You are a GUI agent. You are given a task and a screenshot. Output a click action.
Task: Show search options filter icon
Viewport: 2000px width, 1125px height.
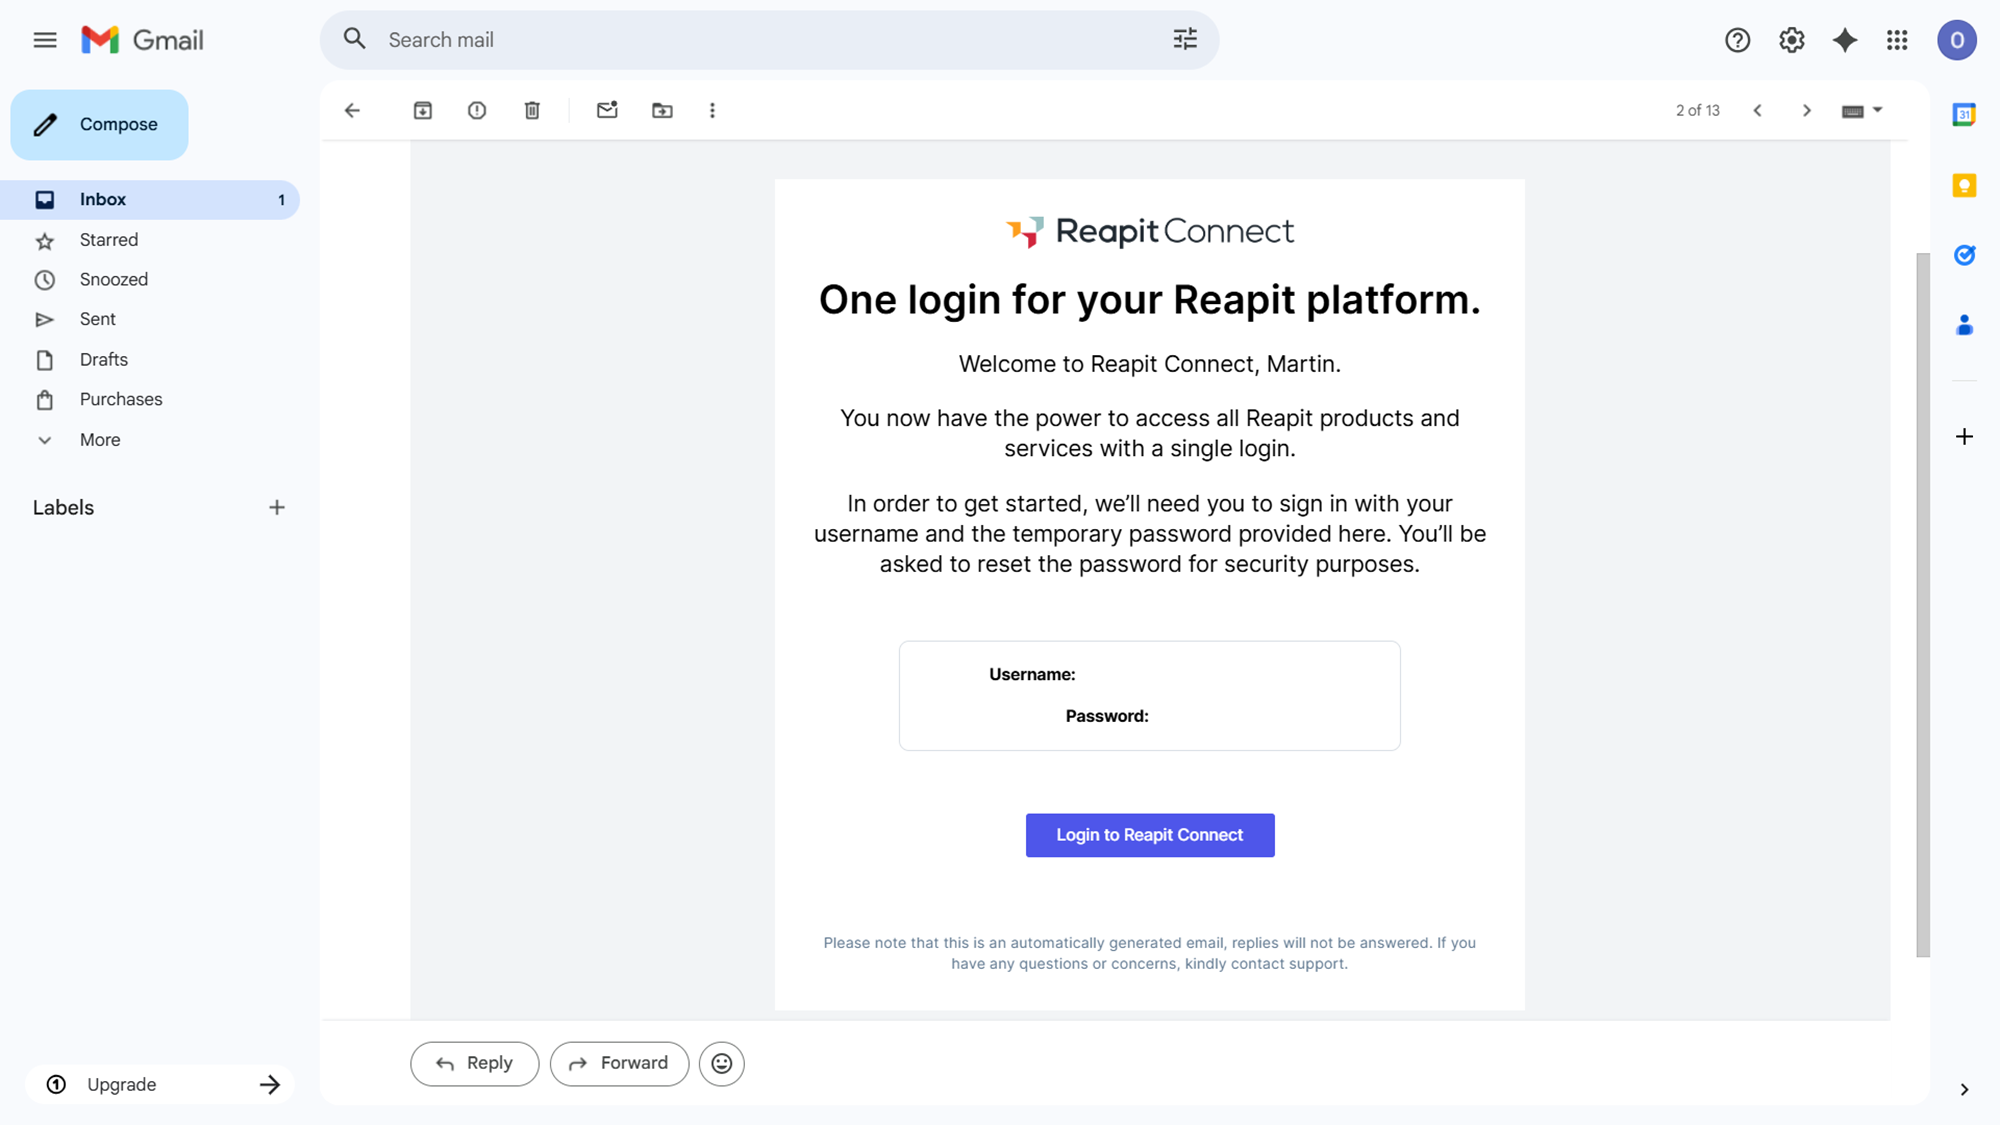pyautogui.click(x=1185, y=39)
